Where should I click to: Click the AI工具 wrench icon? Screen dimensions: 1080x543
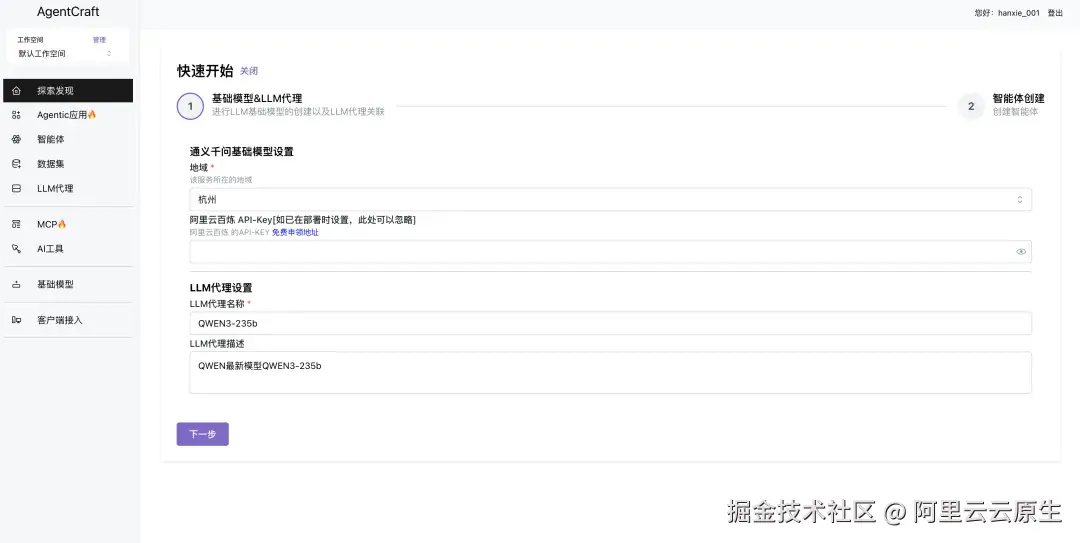point(17,249)
